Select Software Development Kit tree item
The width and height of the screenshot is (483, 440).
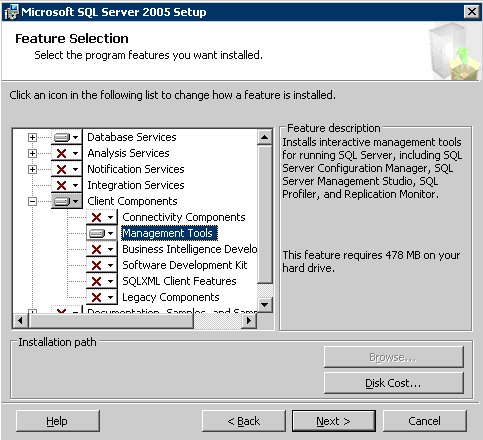pos(185,265)
